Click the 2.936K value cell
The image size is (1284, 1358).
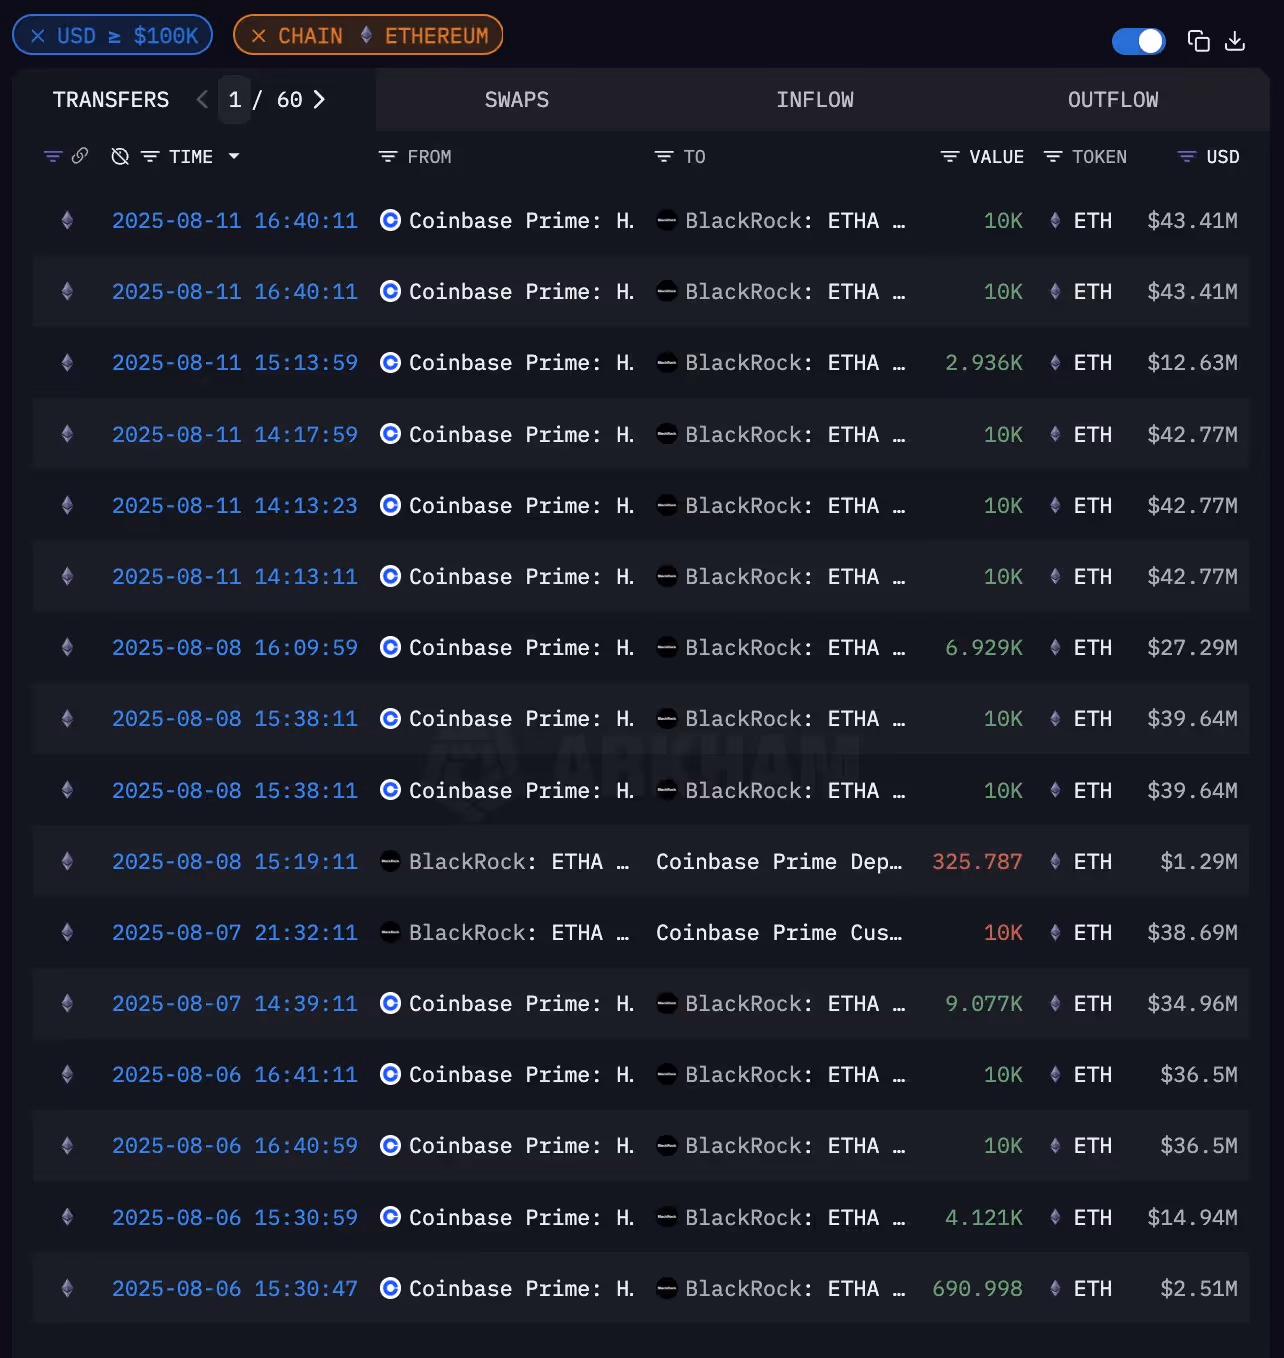[984, 363]
